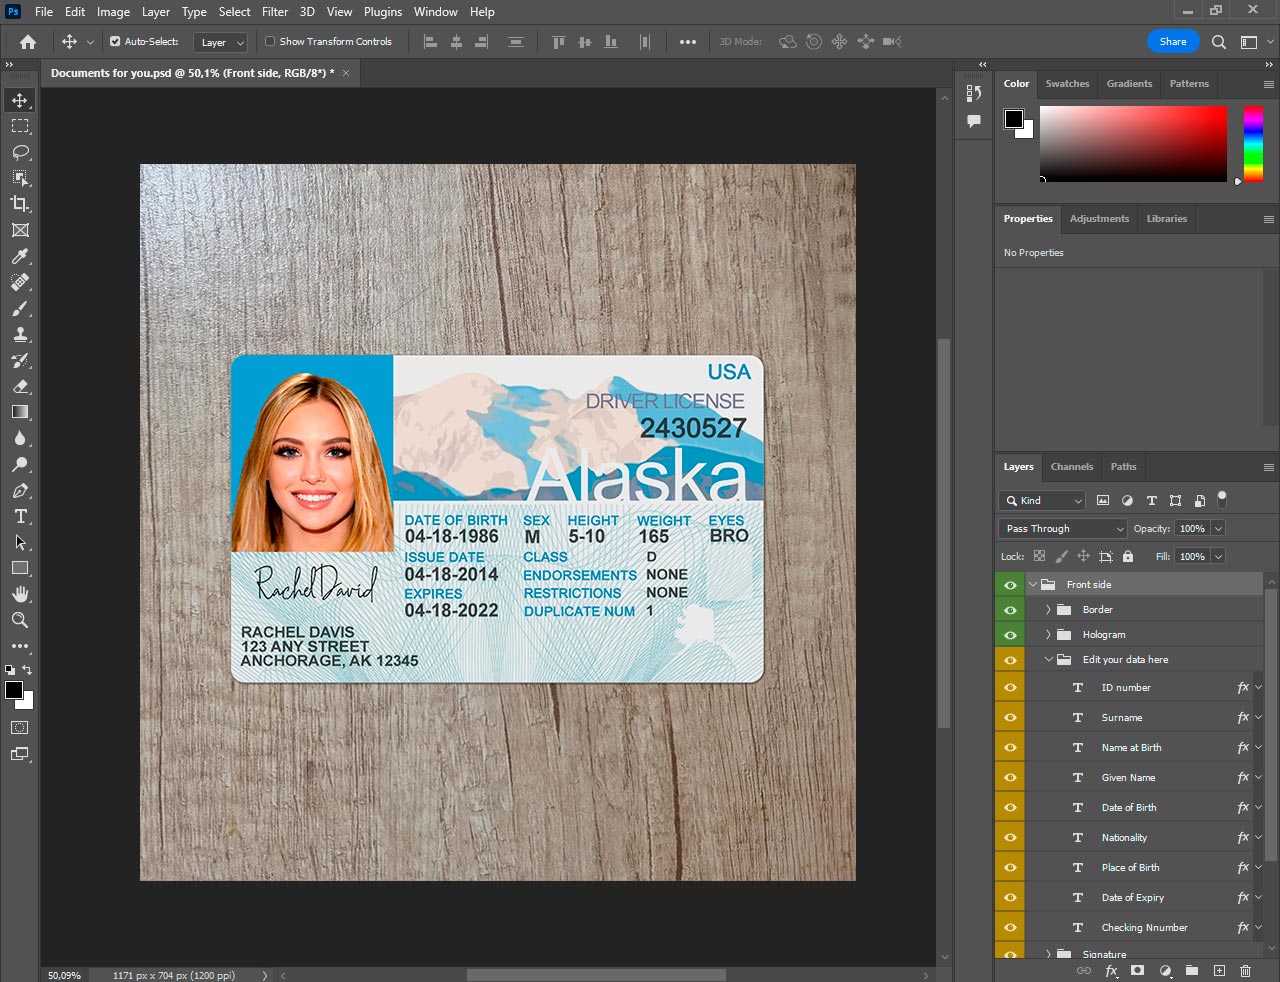Open the Adjustments panel tab
The width and height of the screenshot is (1280, 982).
(x=1099, y=219)
